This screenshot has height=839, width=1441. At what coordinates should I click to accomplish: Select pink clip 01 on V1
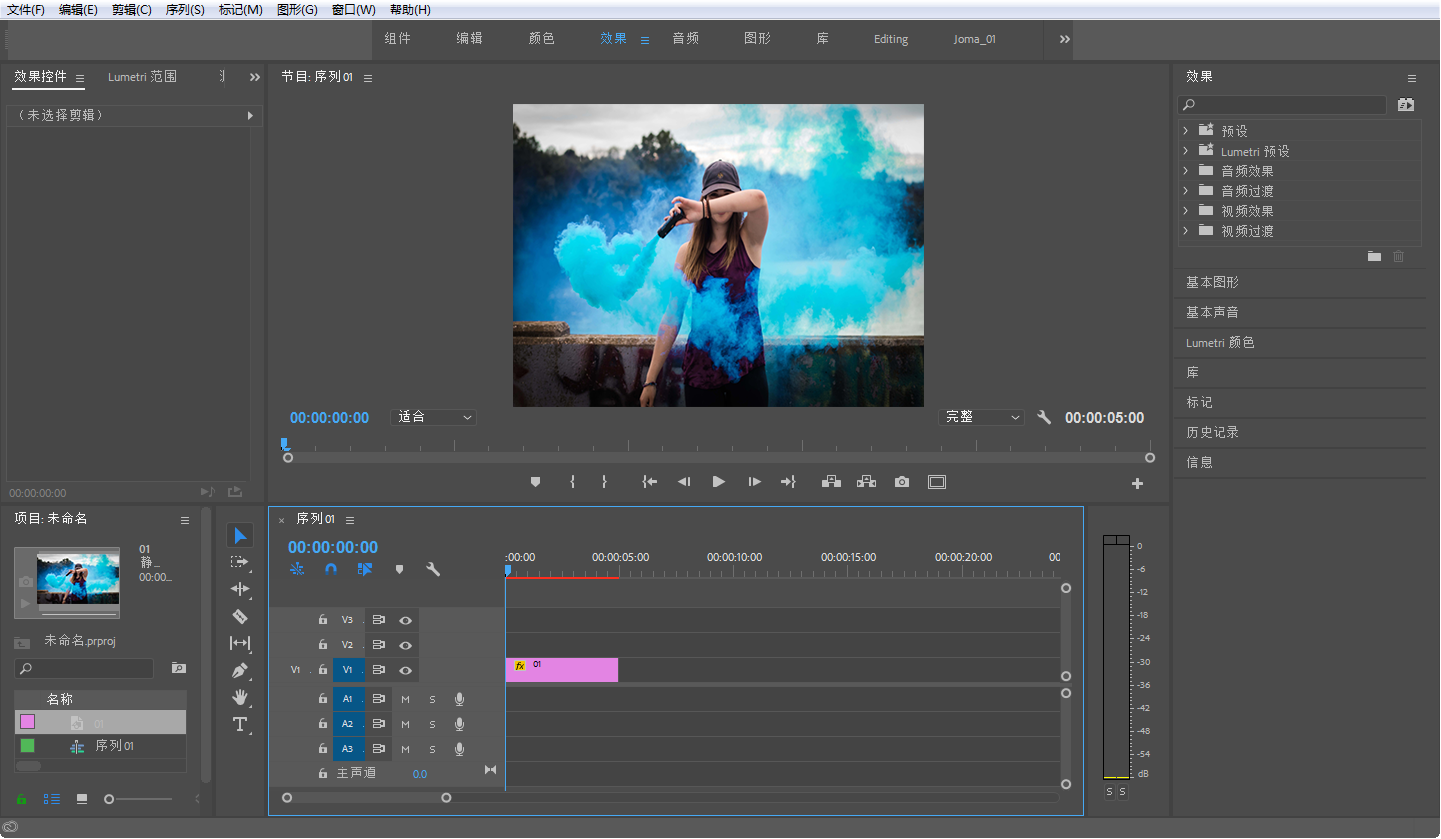tap(562, 670)
